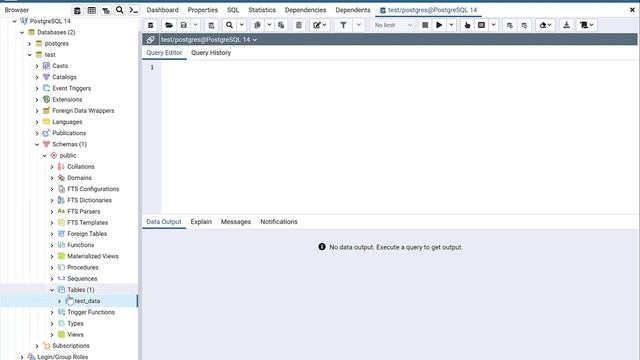The height and width of the screenshot is (360, 640).
Task: Click the Copy rows icon
Action: pos(257,25)
